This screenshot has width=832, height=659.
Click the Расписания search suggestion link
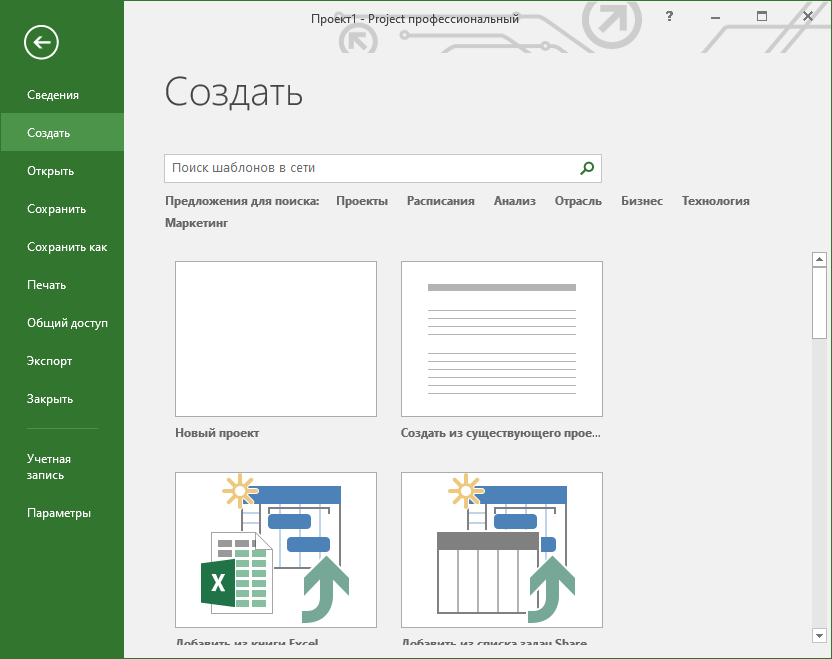[440, 201]
